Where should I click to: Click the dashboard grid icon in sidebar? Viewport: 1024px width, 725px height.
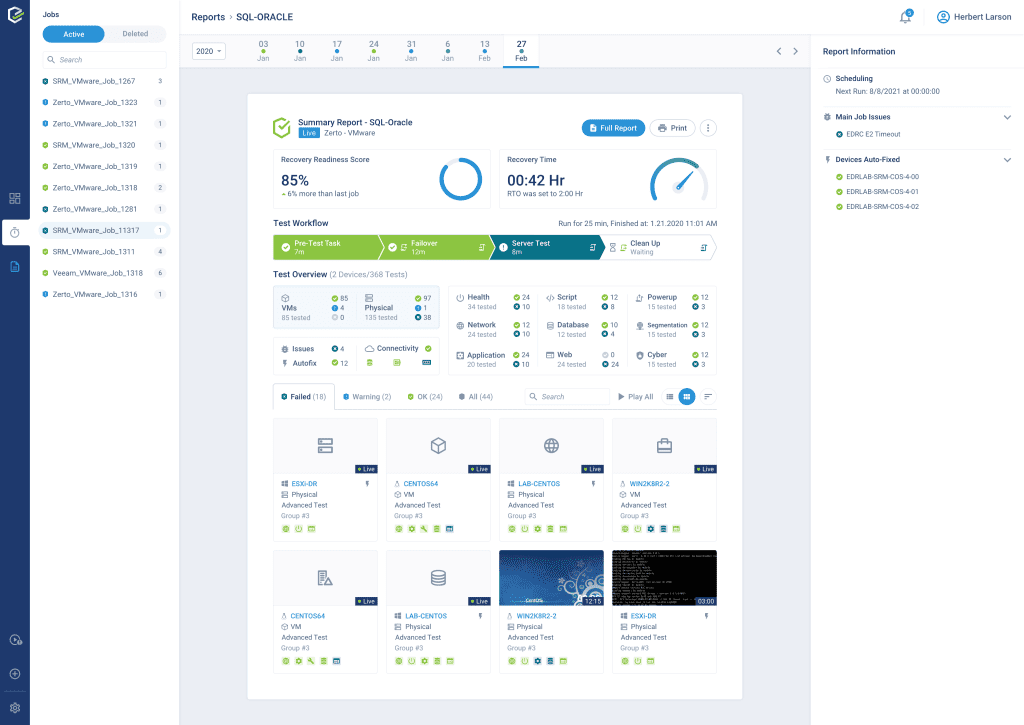tap(15, 199)
